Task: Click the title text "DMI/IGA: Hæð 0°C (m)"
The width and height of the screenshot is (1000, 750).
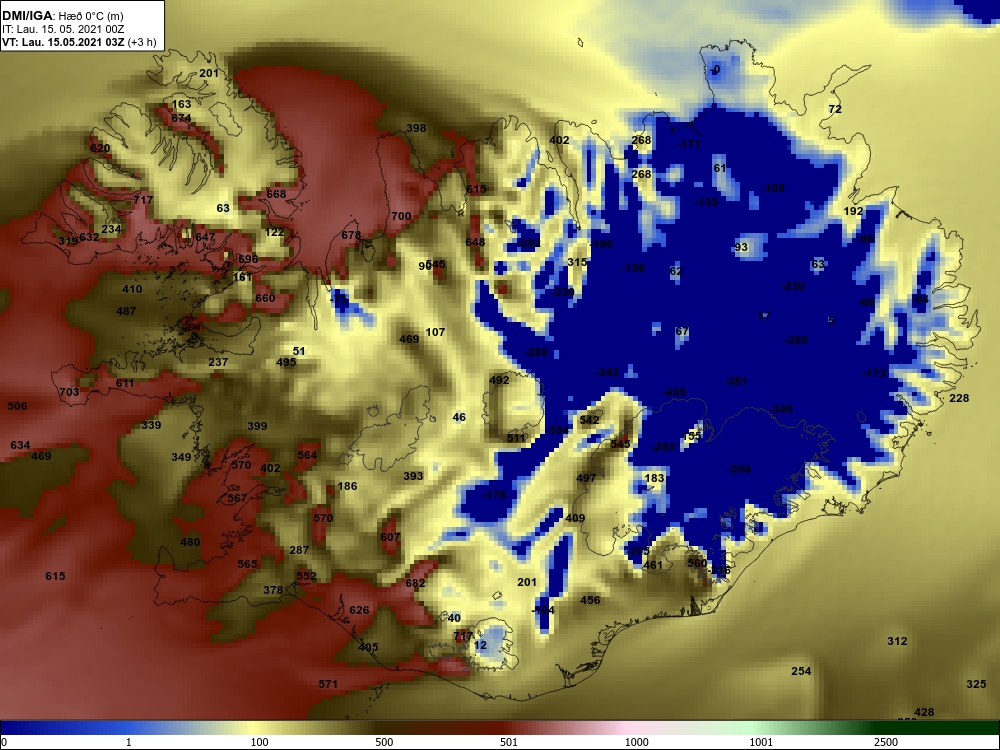Action: (62, 15)
